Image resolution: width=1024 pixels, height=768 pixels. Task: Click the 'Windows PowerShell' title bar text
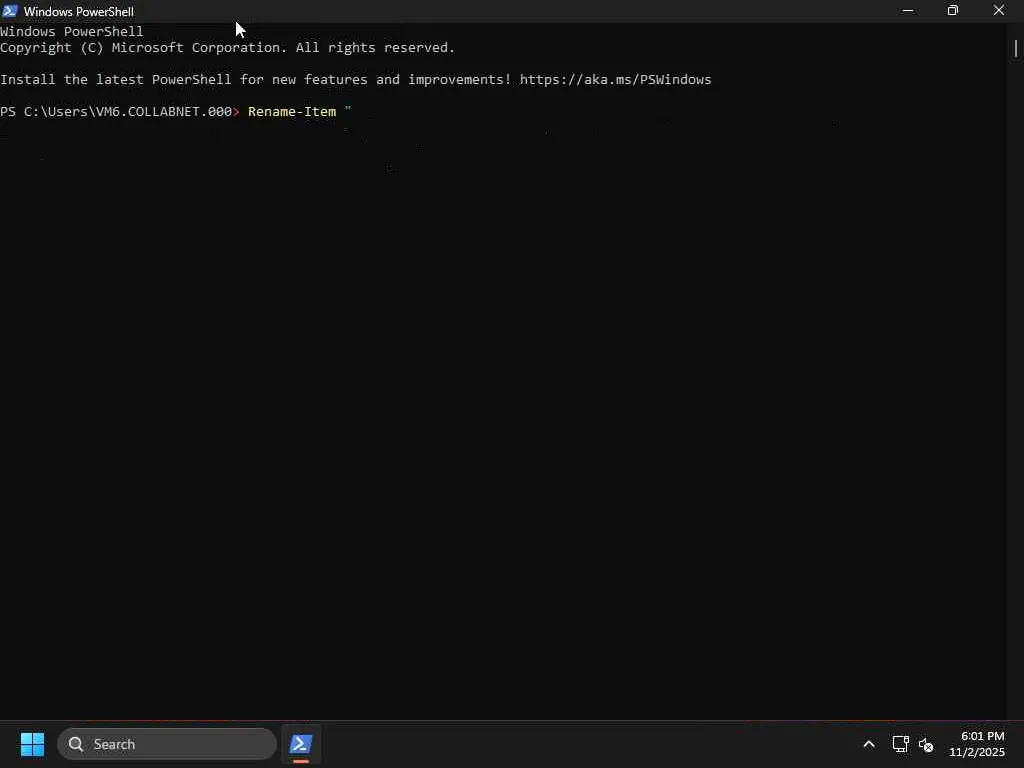pyautogui.click(x=79, y=12)
